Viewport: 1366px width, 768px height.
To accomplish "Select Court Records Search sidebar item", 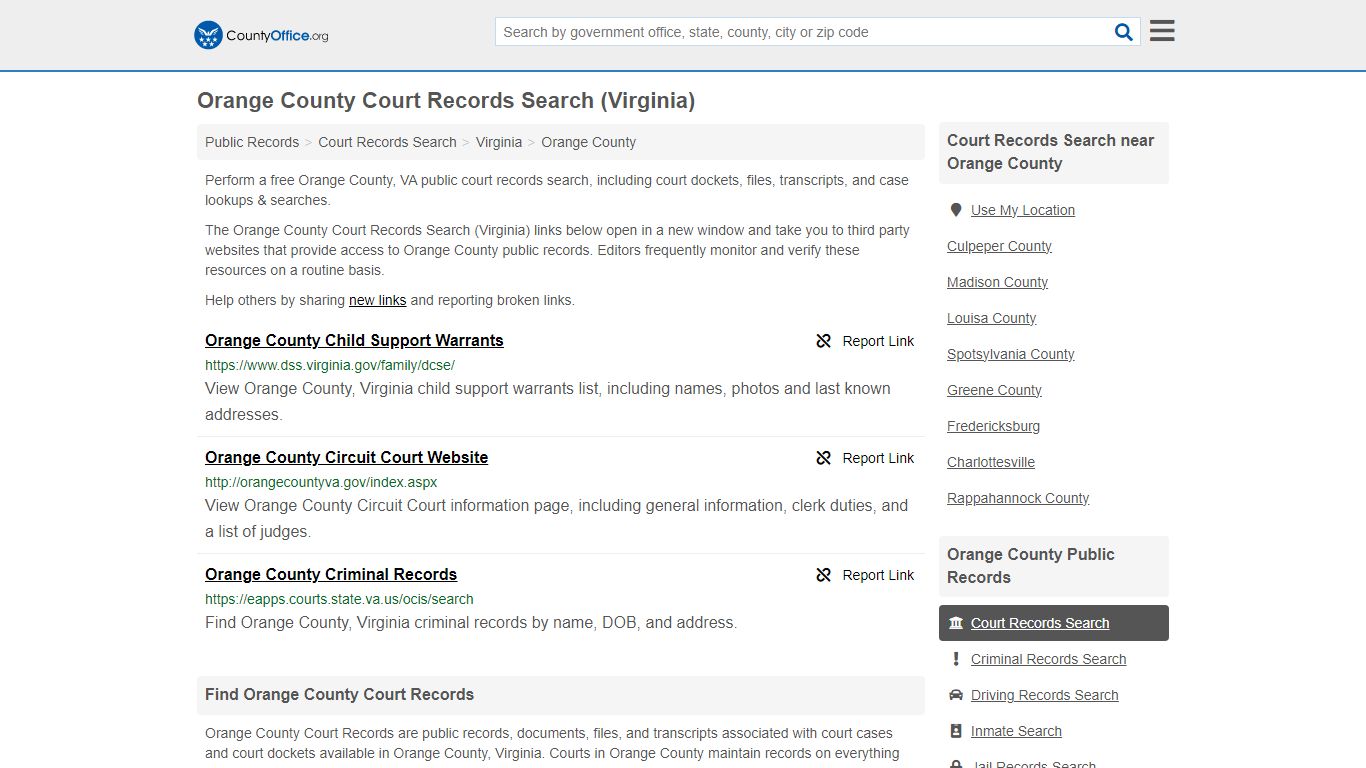I will point(1053,623).
